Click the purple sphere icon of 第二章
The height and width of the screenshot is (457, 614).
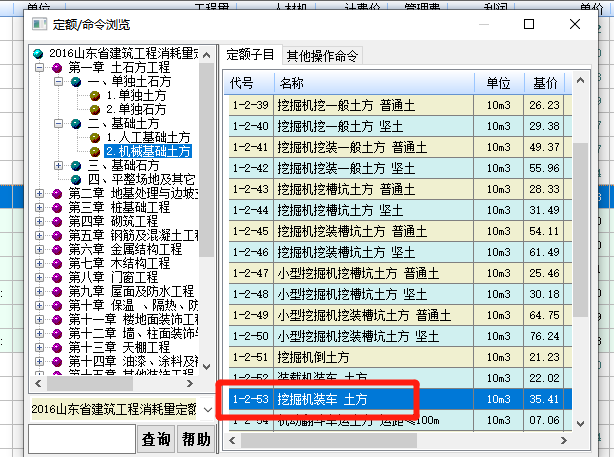click(57, 193)
